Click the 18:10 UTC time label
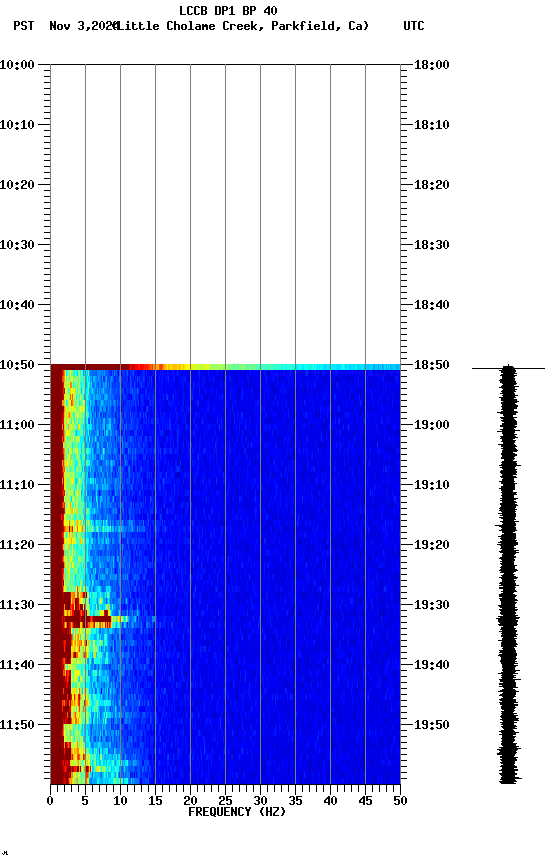The height and width of the screenshot is (864, 552). point(432,125)
